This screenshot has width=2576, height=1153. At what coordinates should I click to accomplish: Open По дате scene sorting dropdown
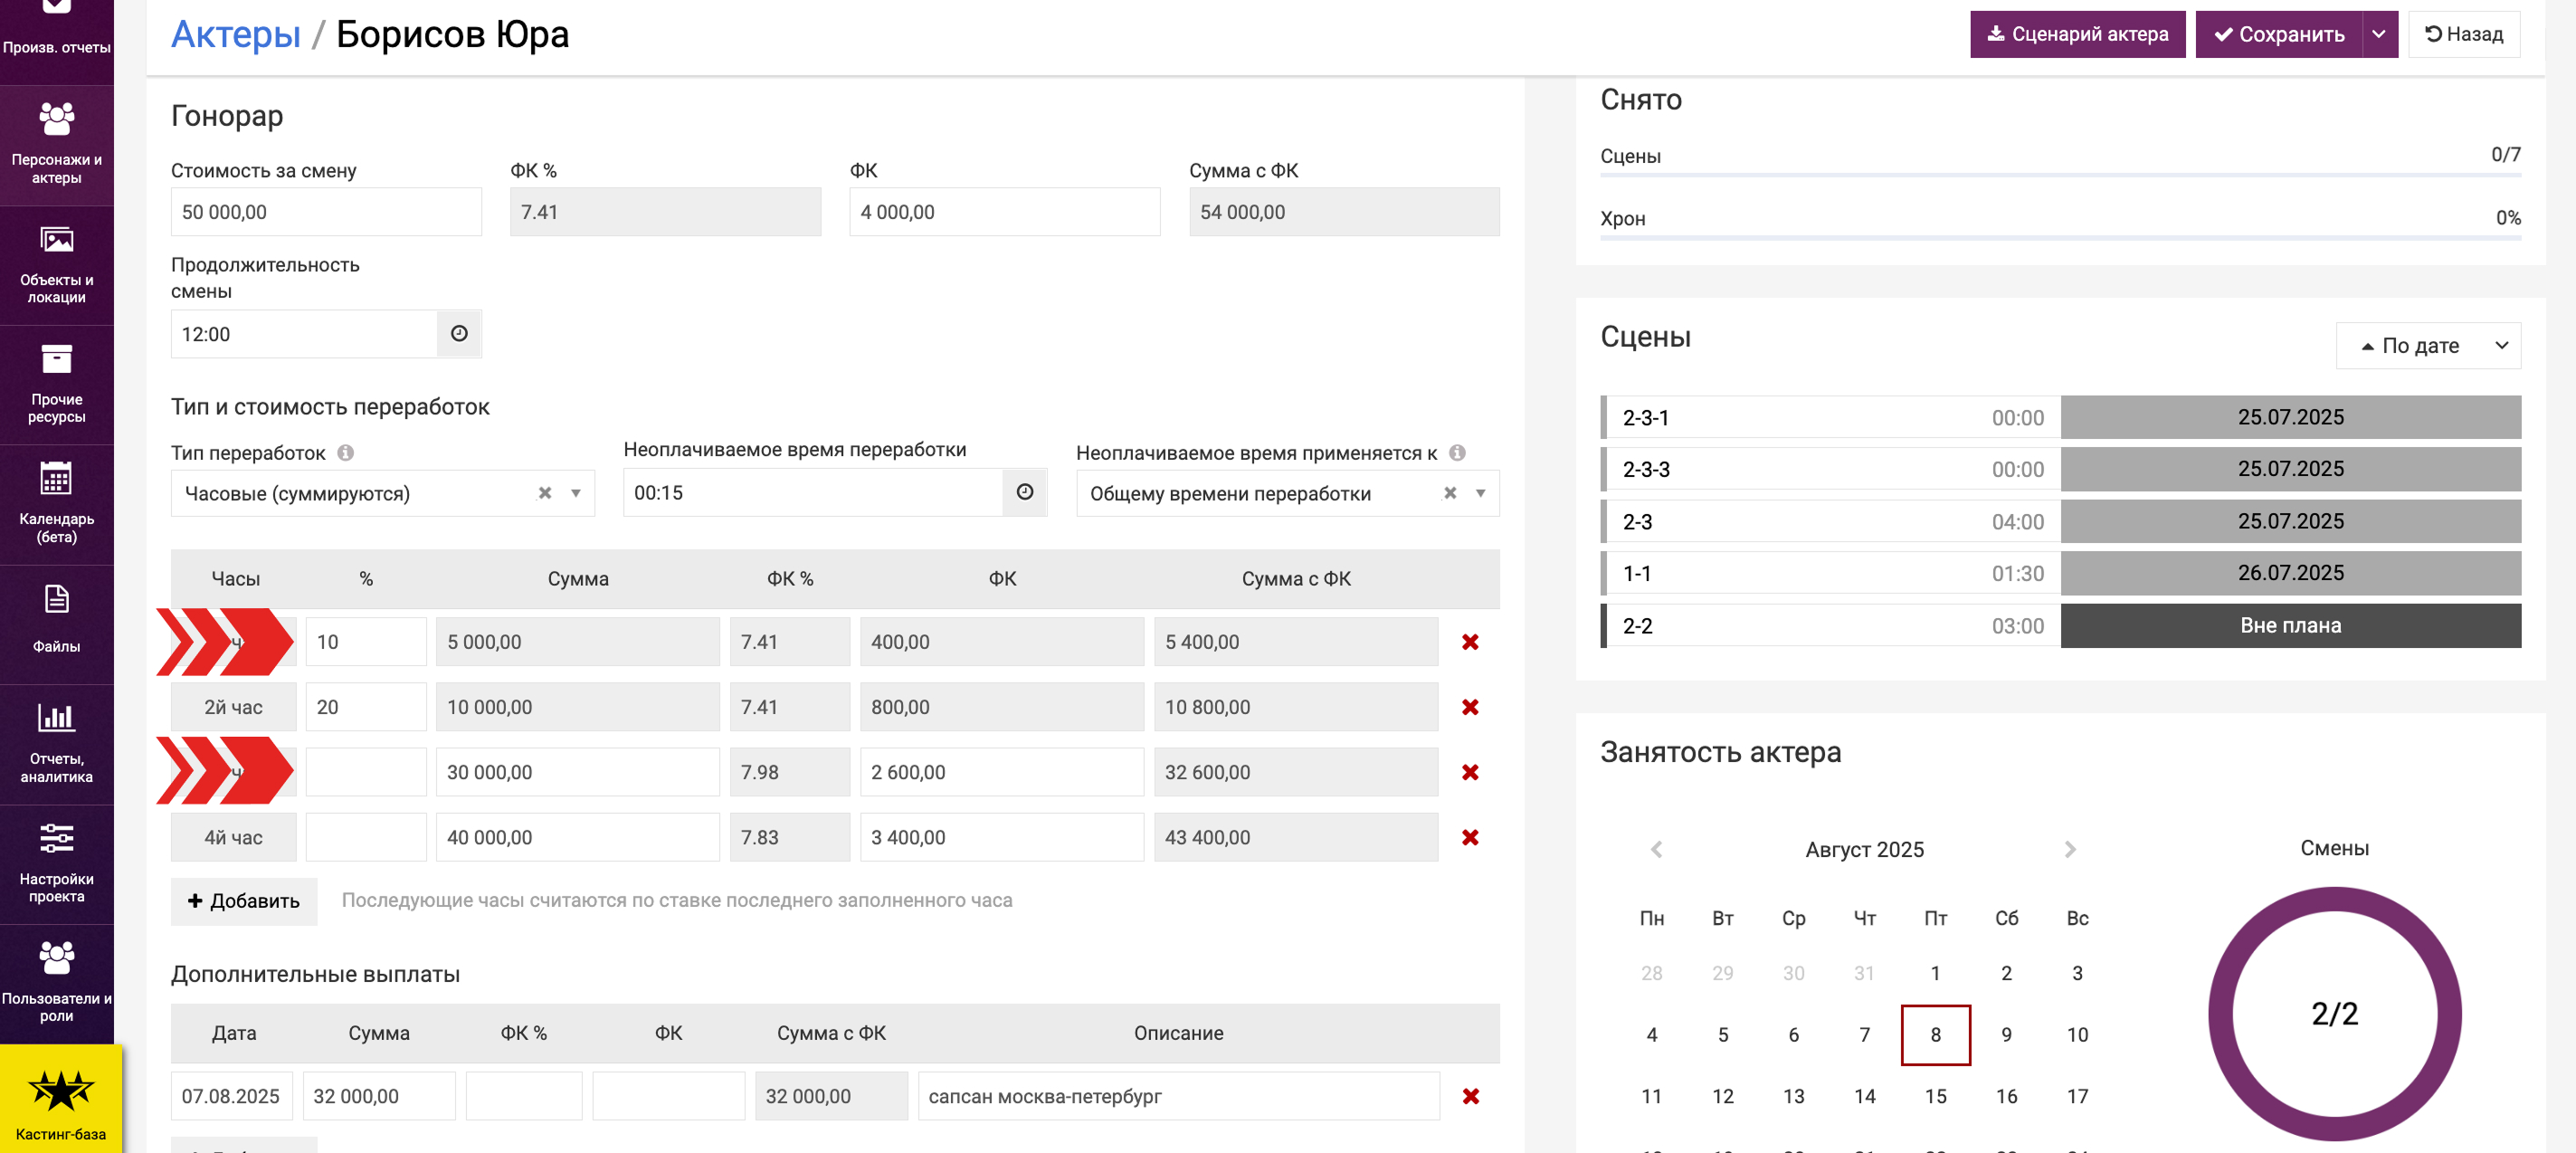tap(2428, 346)
